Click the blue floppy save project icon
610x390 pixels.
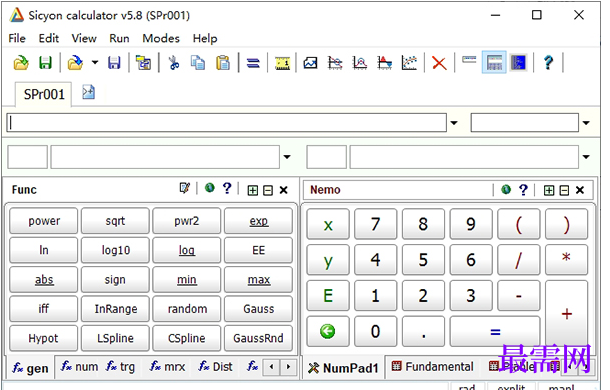click(114, 63)
